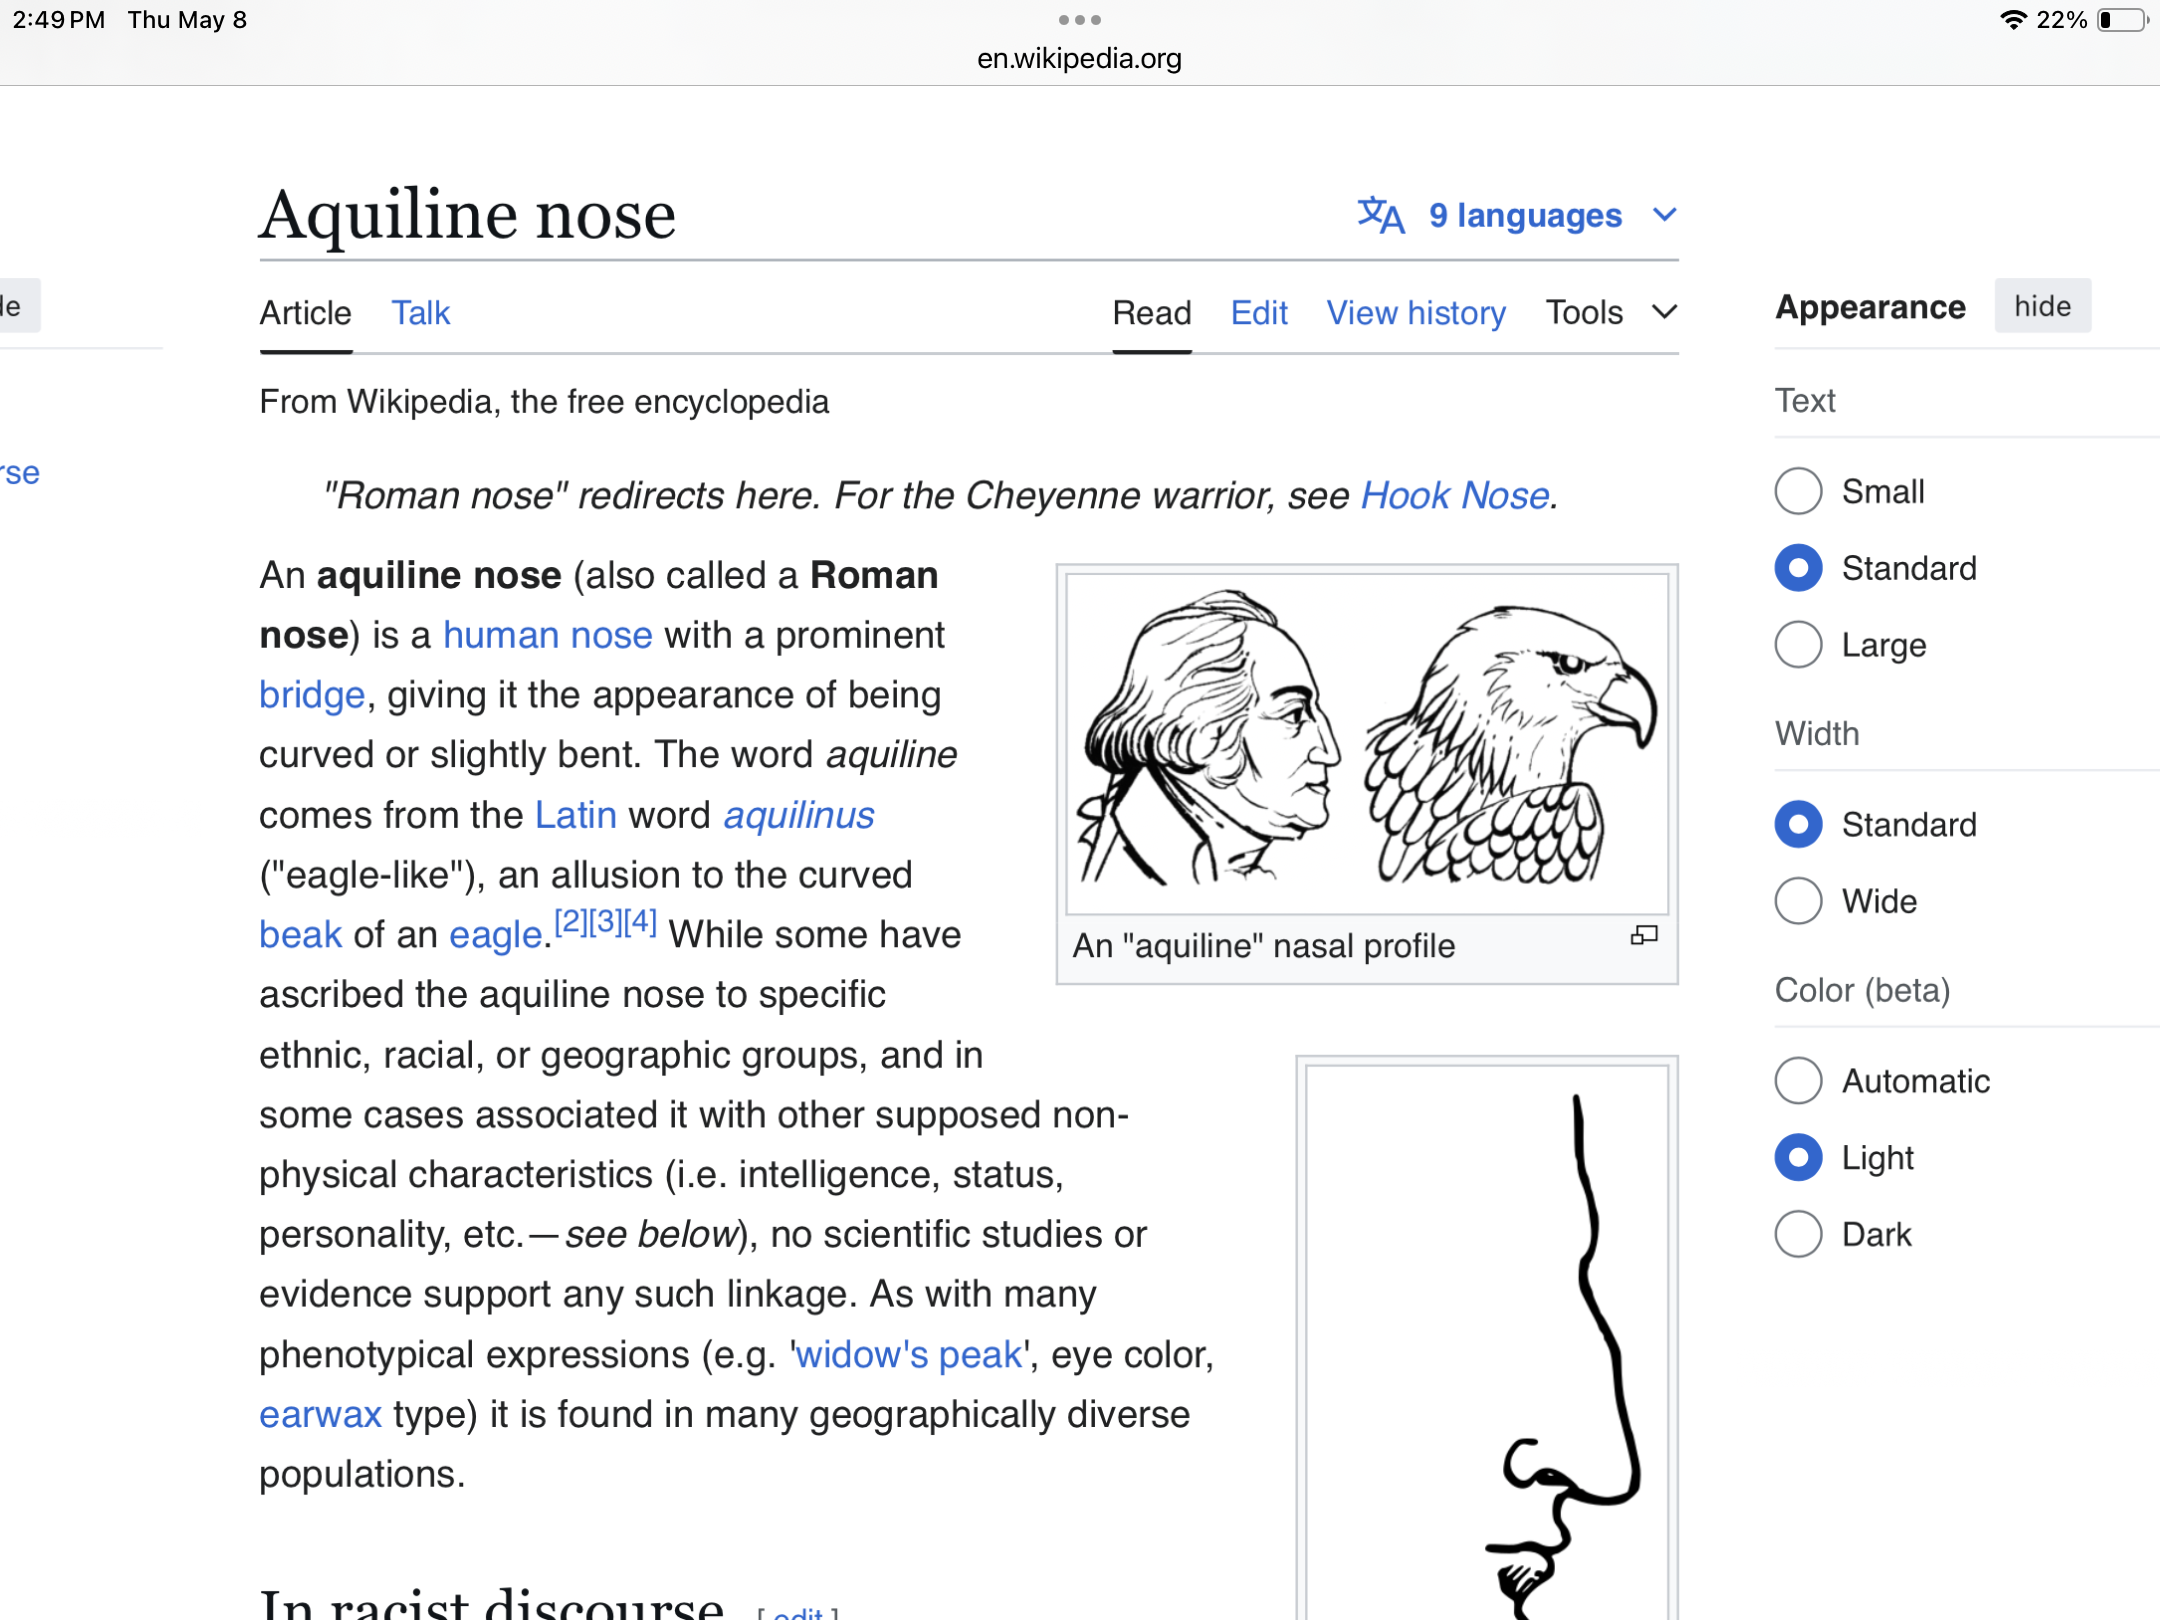
Task: Open the bridge link
Action: click(x=312, y=695)
